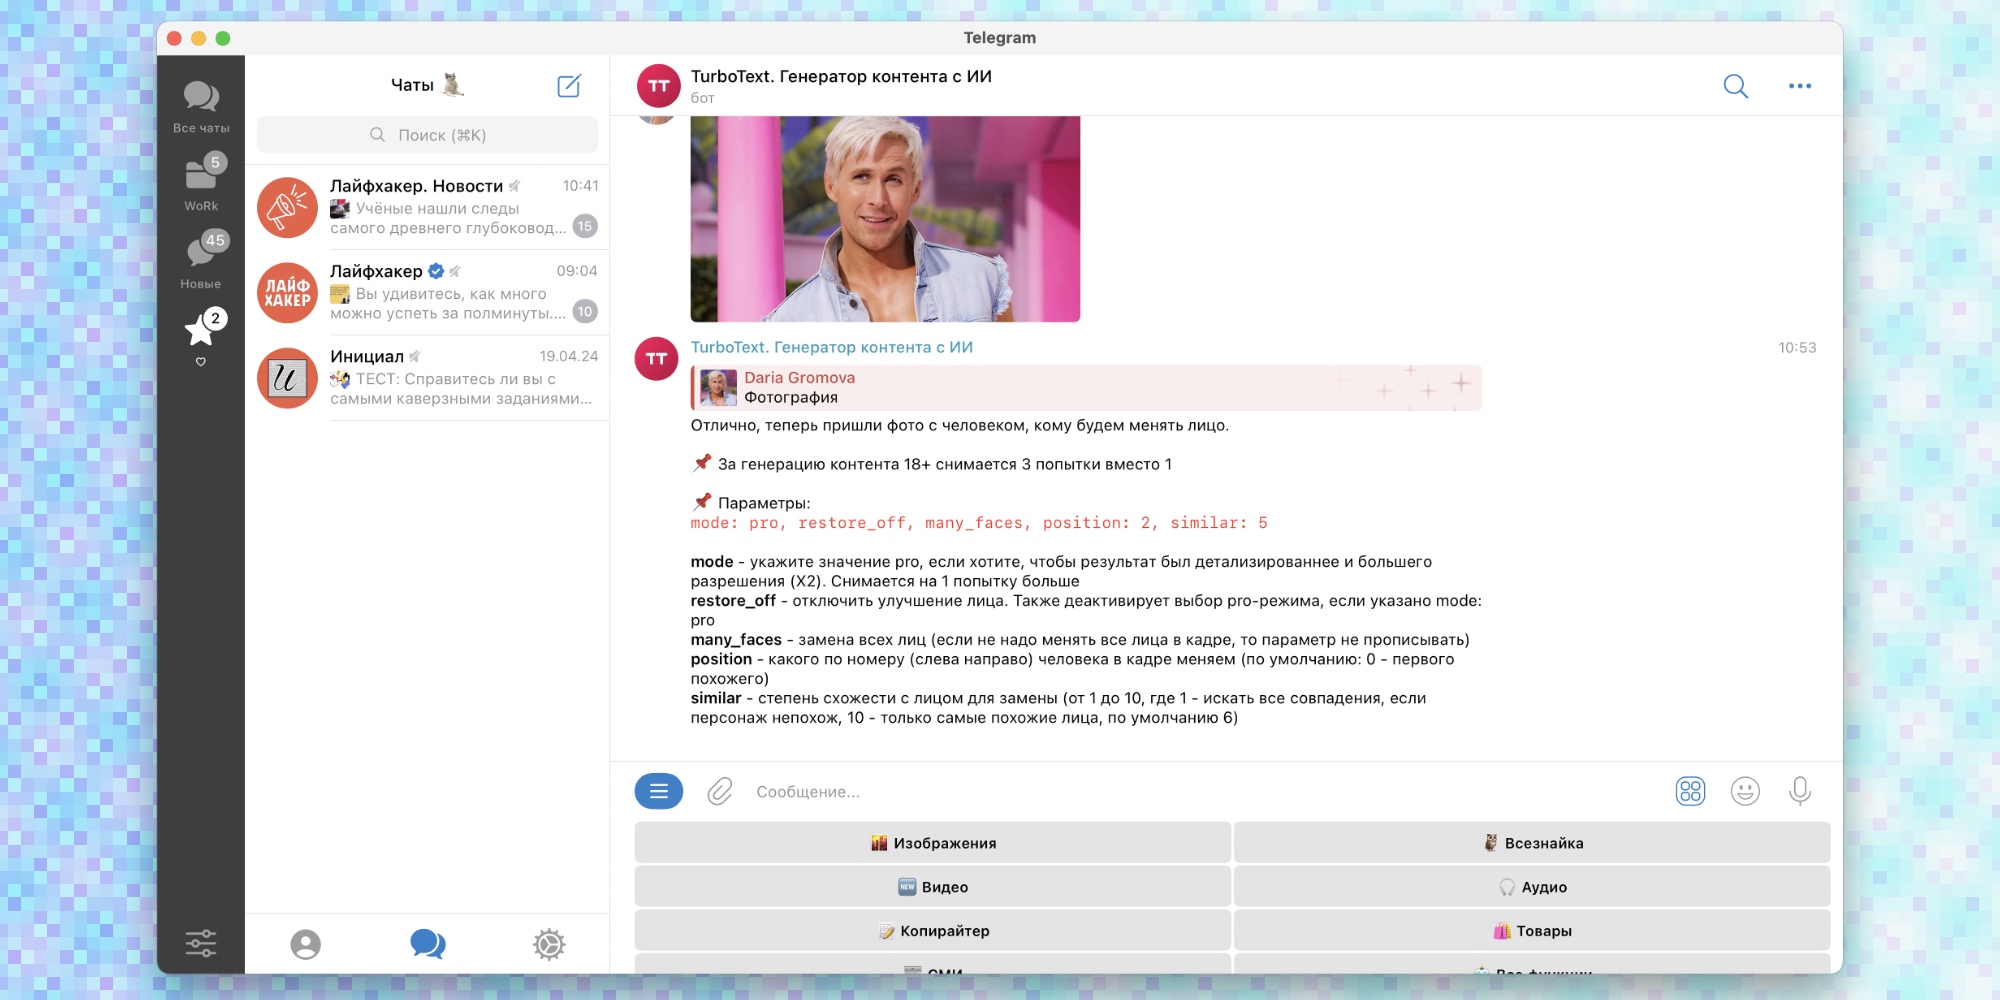Open the bot commands menu icon
The height and width of the screenshot is (1000, 2000).
click(658, 790)
